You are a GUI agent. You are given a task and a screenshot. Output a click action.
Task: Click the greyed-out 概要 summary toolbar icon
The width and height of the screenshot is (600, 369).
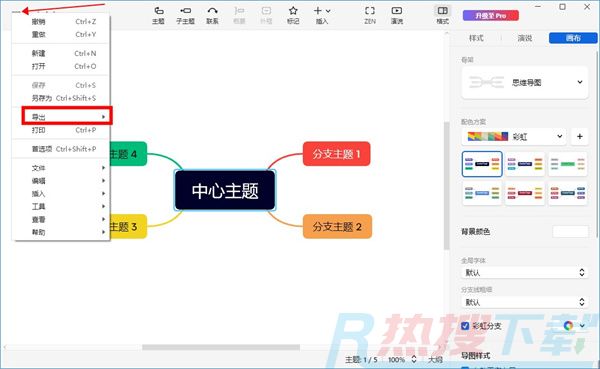pos(239,15)
